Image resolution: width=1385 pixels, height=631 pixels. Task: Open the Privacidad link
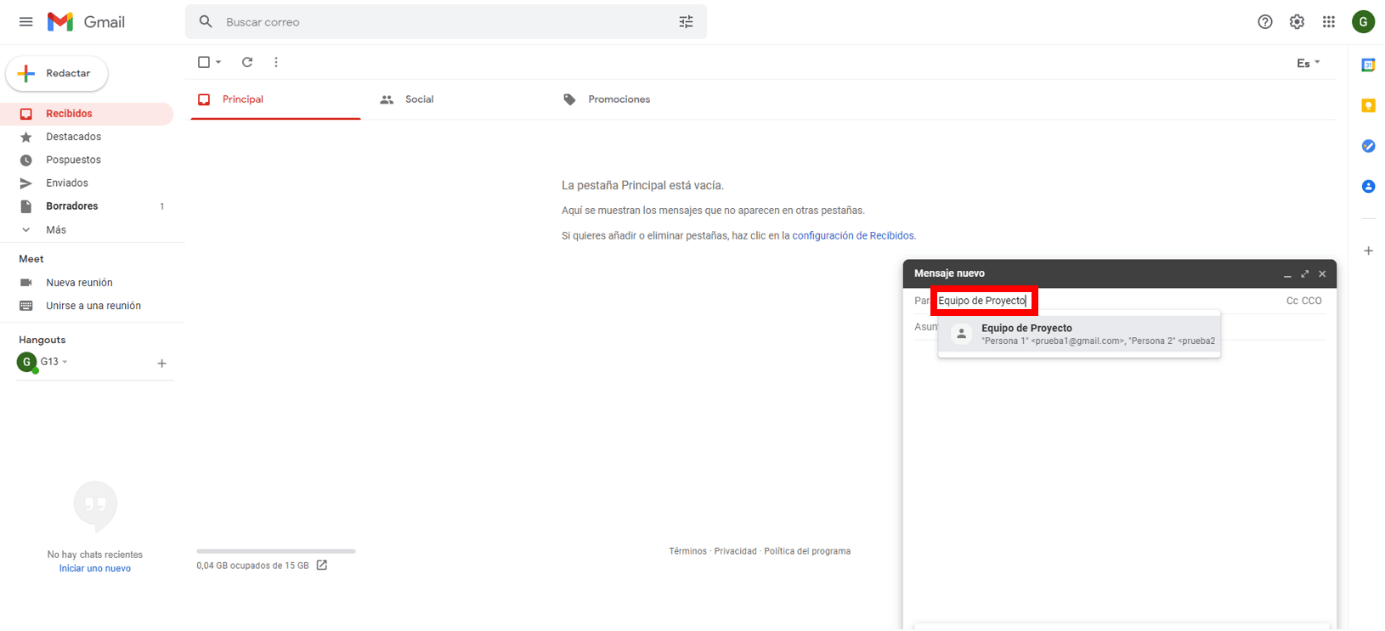[735, 551]
